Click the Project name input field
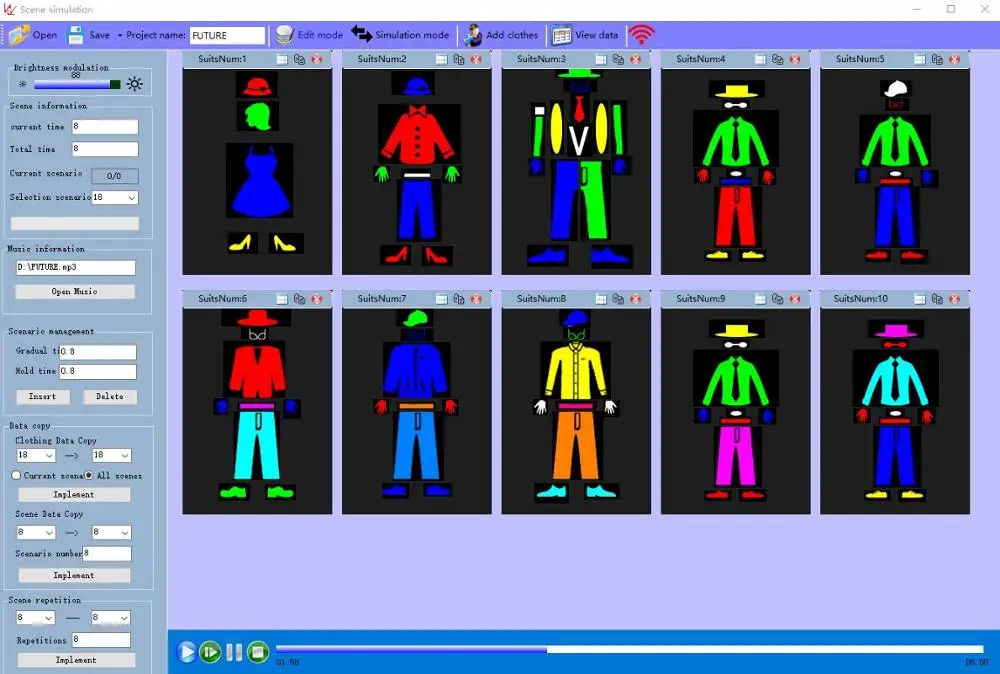1000x674 pixels. (227, 35)
